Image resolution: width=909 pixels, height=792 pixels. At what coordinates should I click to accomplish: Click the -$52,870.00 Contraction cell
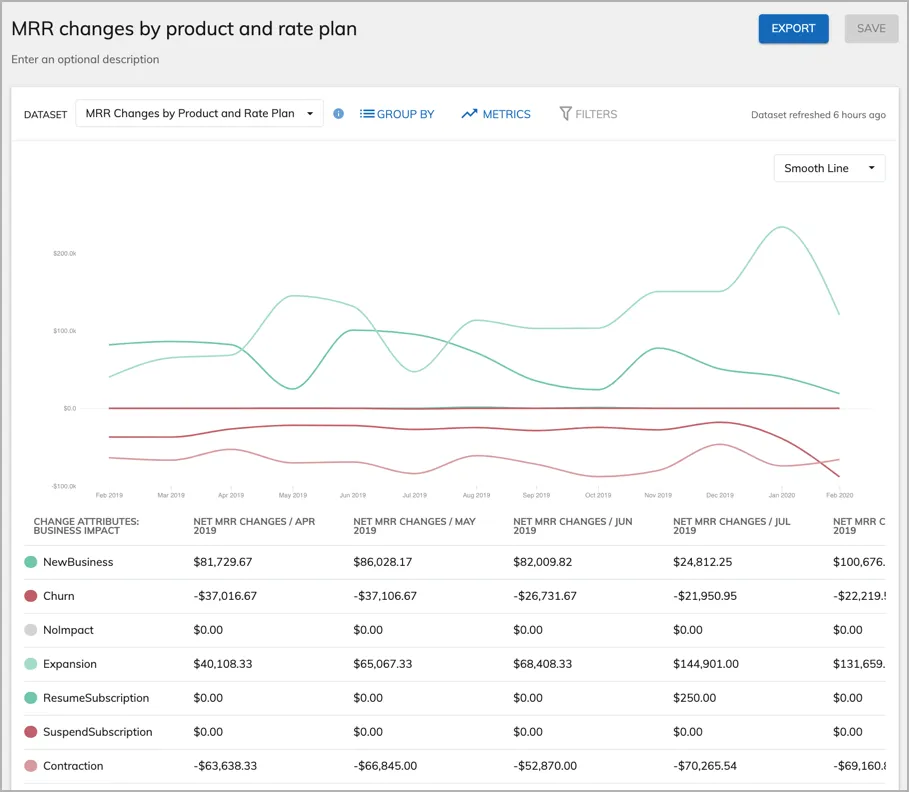545,766
